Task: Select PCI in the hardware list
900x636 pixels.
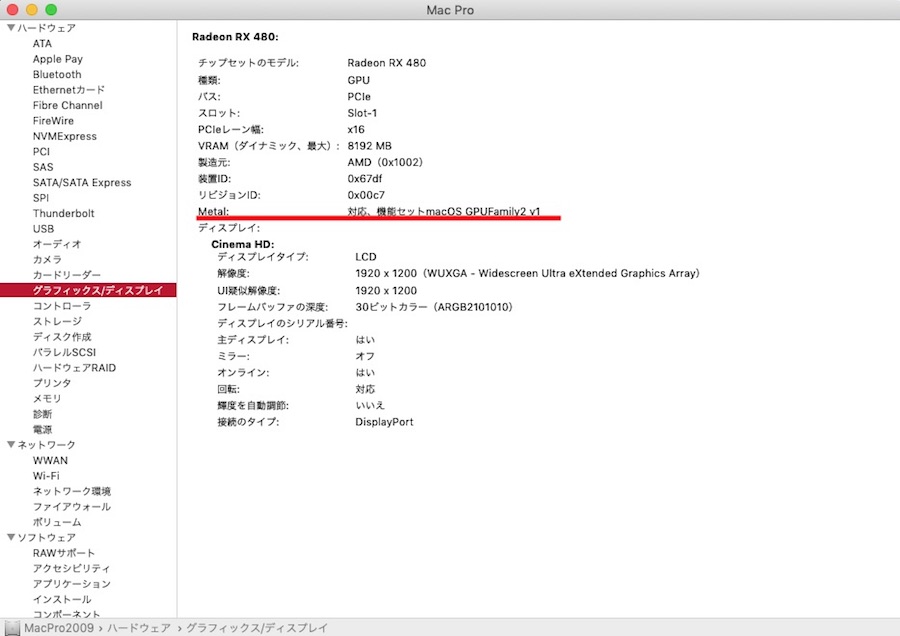Action: (41, 152)
